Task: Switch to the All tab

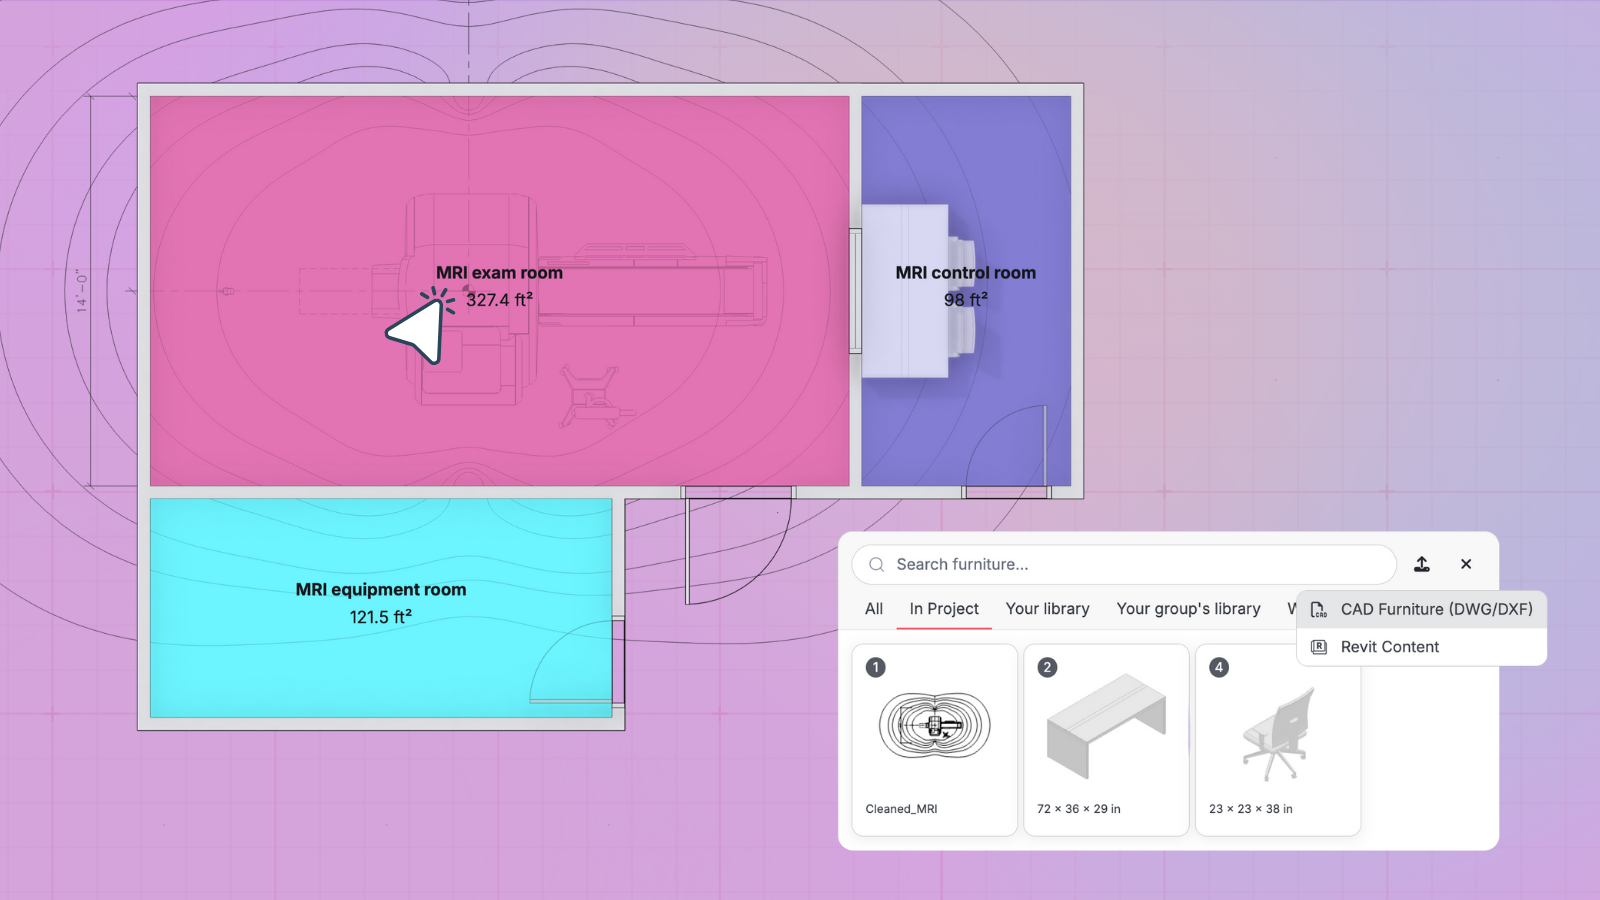Action: pyautogui.click(x=874, y=609)
